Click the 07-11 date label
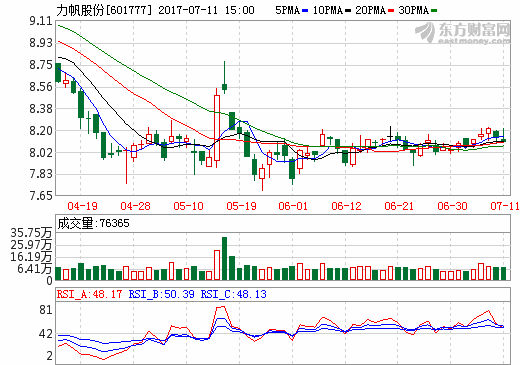 click(x=505, y=206)
